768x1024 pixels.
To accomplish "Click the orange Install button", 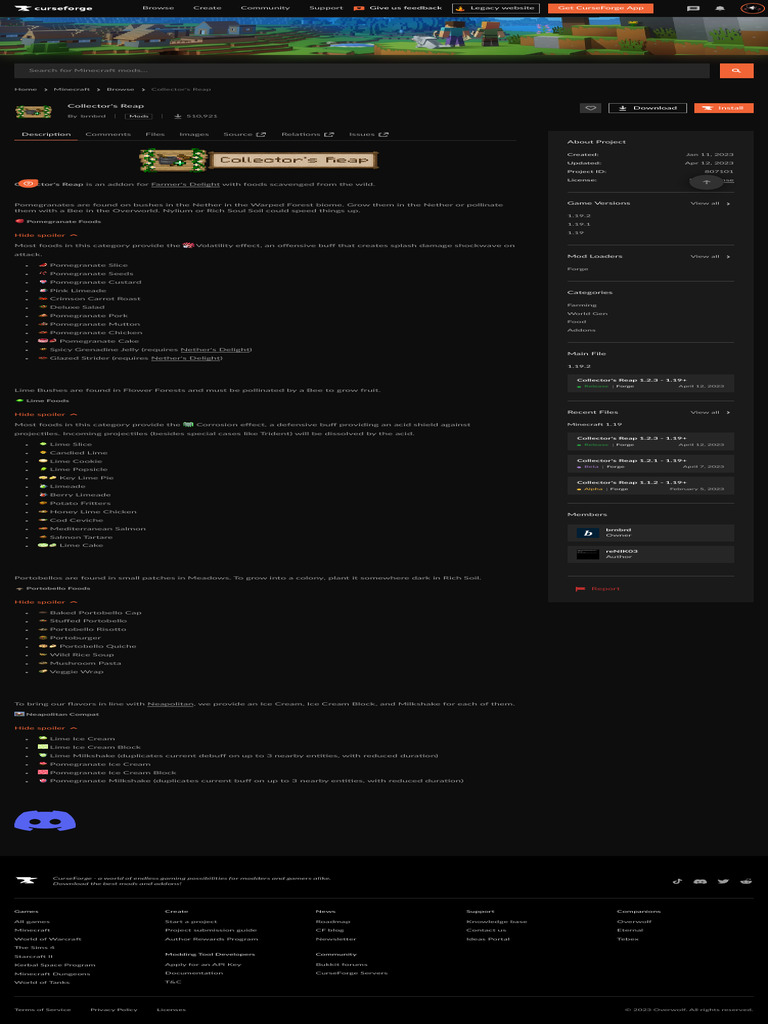I will pyautogui.click(x=724, y=108).
